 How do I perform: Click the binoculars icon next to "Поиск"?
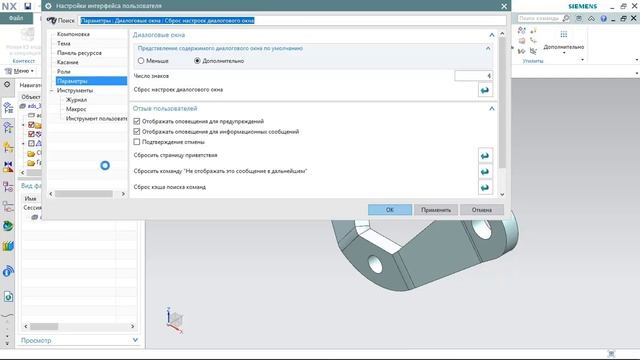pyautogui.click(x=51, y=20)
